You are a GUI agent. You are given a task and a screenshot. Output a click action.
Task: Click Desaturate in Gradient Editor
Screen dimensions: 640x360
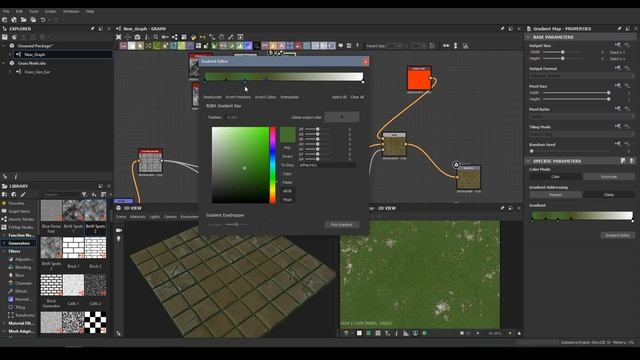[x=212, y=97]
